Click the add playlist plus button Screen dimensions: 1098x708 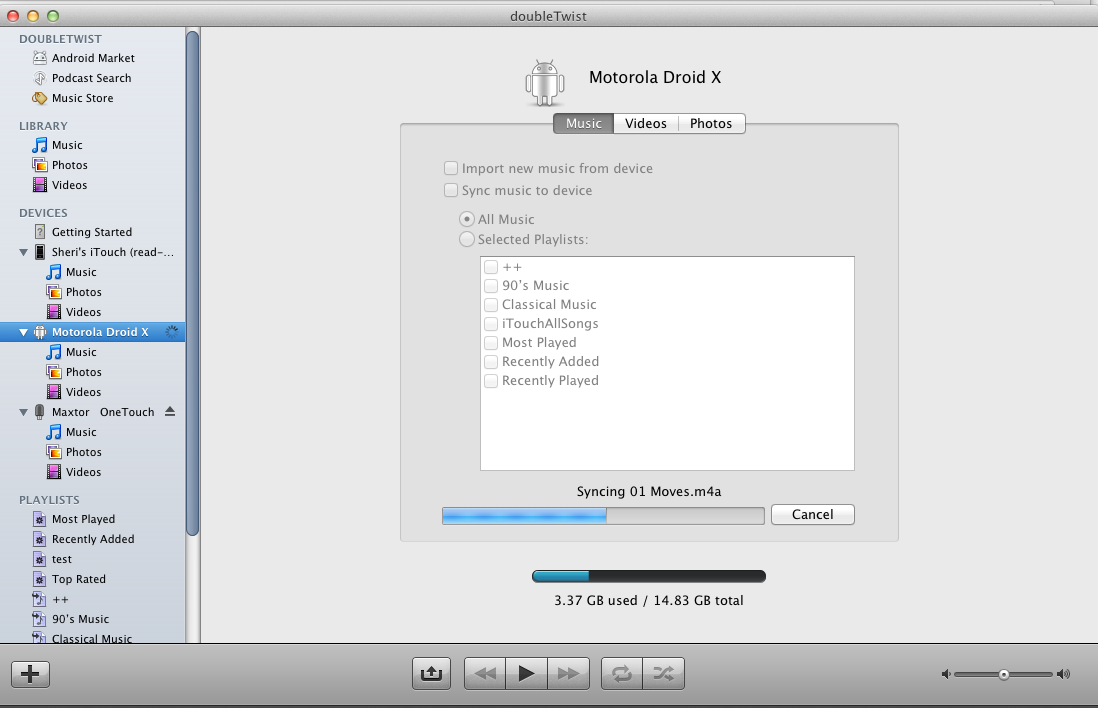[x=30, y=674]
